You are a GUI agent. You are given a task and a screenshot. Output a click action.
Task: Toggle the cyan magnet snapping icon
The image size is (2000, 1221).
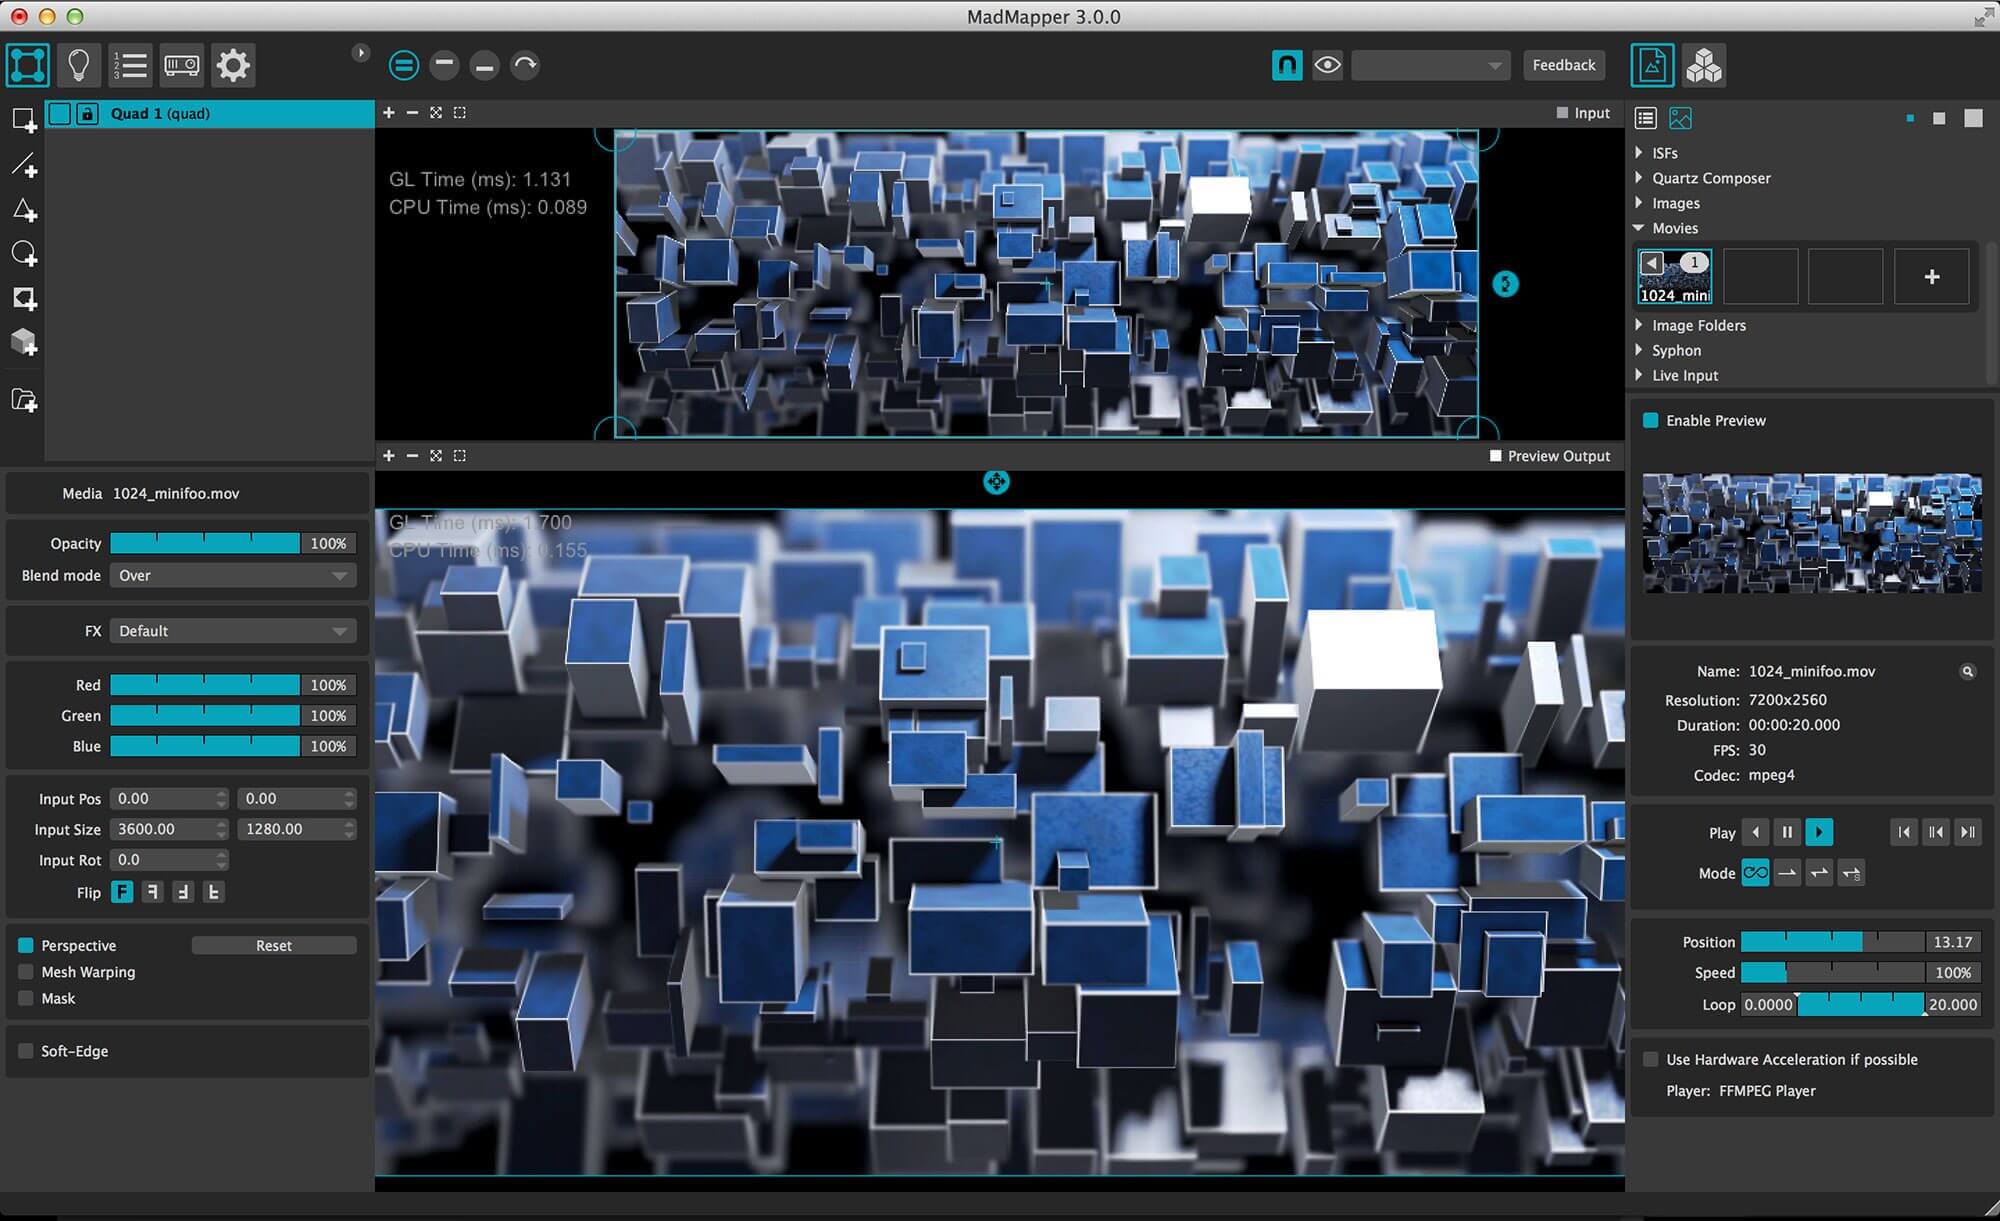(1287, 65)
